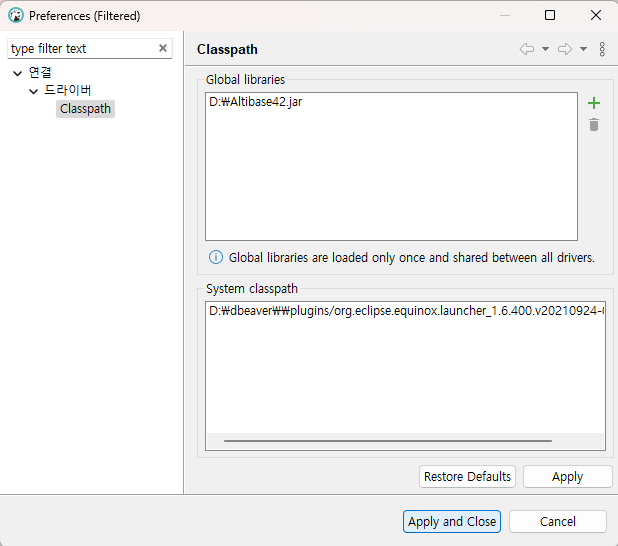Select D:\Altibase42.jar in Global libraries
618x546 pixels.
pos(256,103)
